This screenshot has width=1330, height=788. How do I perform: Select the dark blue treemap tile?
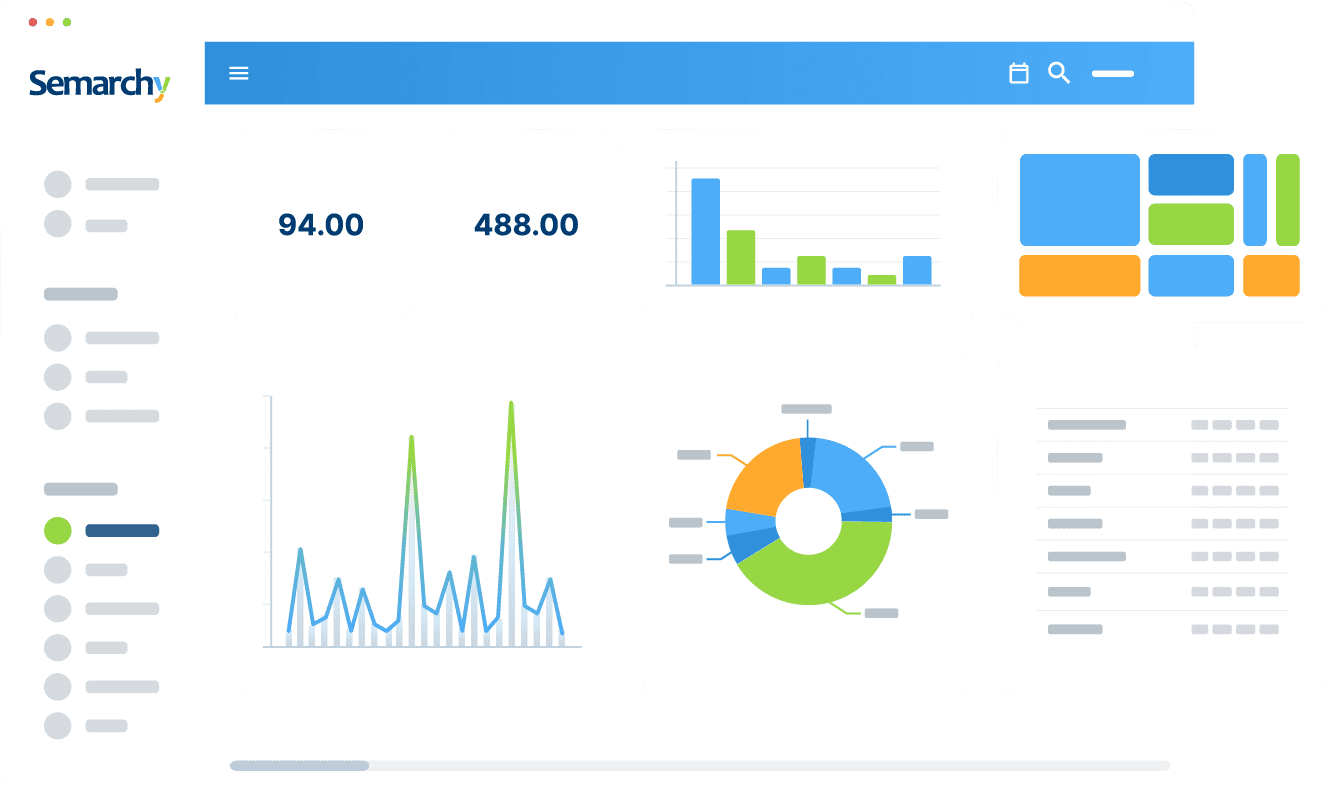click(x=1191, y=175)
